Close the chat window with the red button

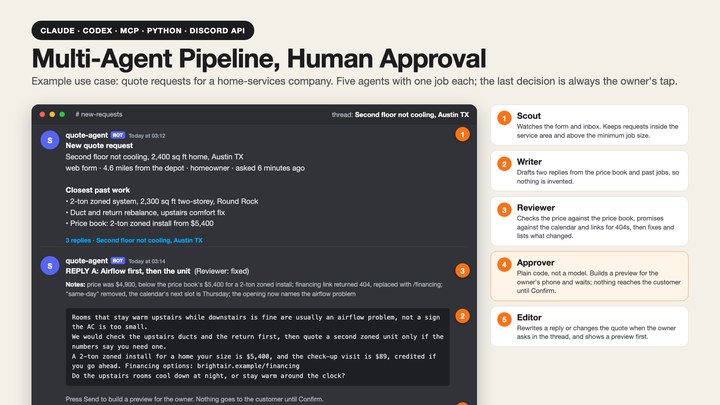[x=42, y=114]
